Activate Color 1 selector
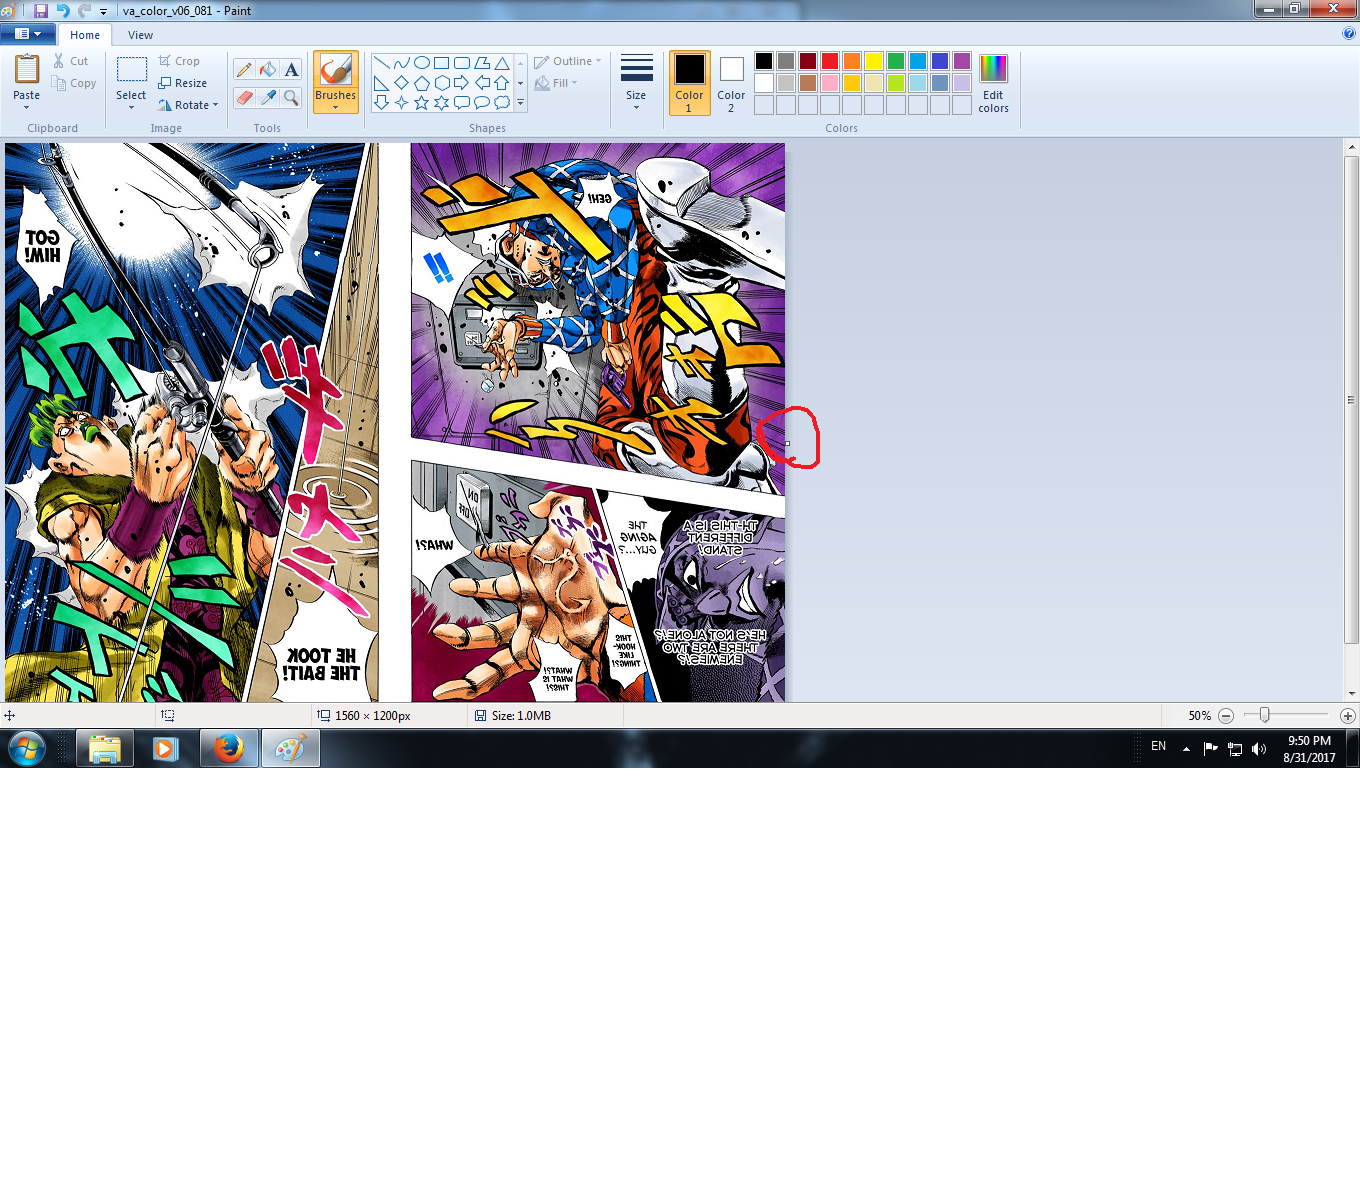This screenshot has height=1200, width=1360. coord(689,83)
